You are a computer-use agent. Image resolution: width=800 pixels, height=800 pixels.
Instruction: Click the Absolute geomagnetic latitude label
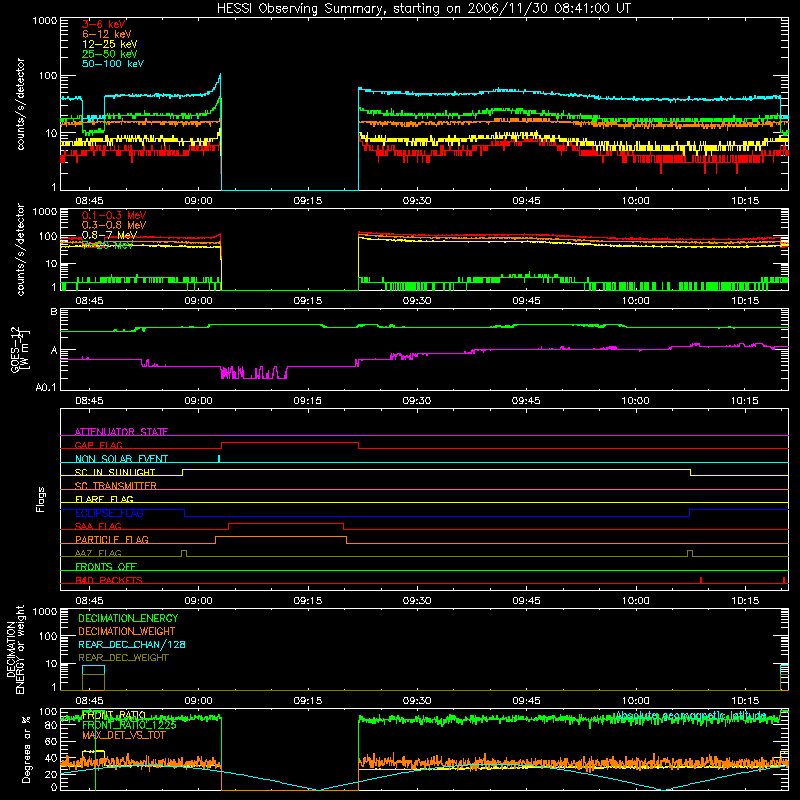(x=690, y=715)
